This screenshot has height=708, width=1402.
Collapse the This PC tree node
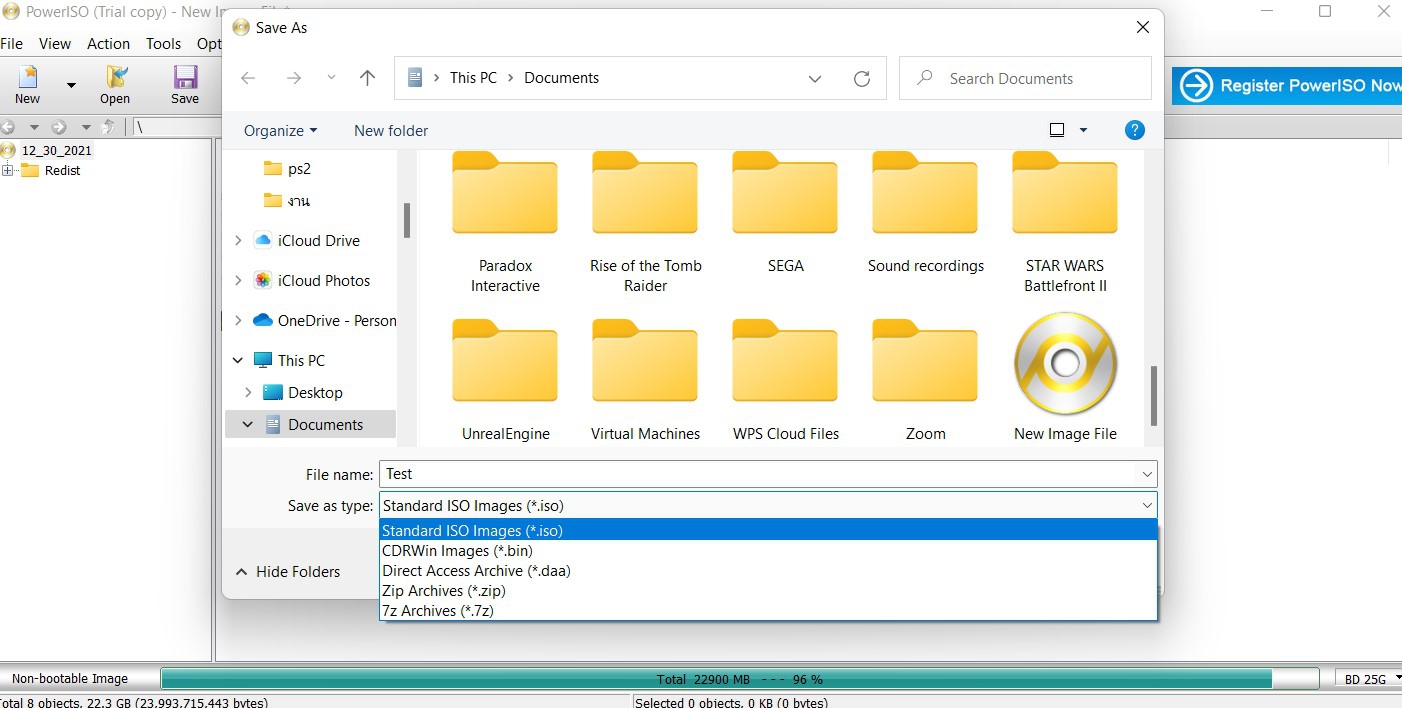(x=238, y=361)
